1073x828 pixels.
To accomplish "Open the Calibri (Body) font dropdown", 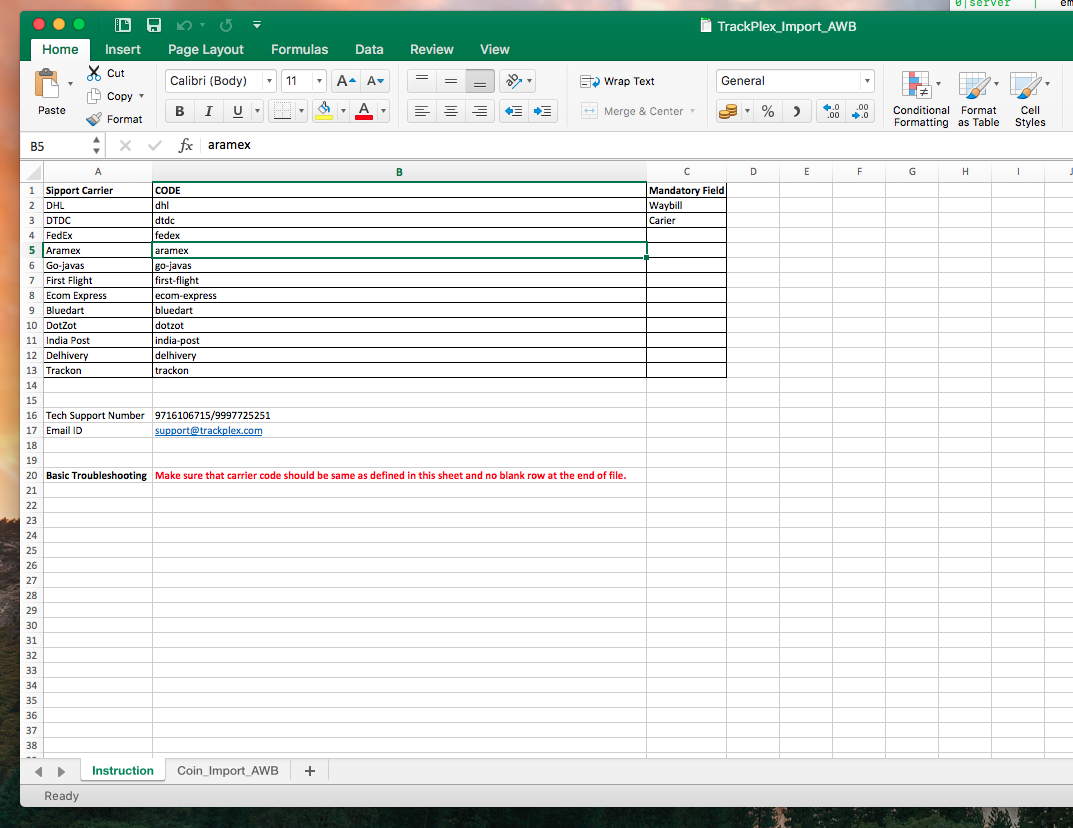I will coord(220,81).
